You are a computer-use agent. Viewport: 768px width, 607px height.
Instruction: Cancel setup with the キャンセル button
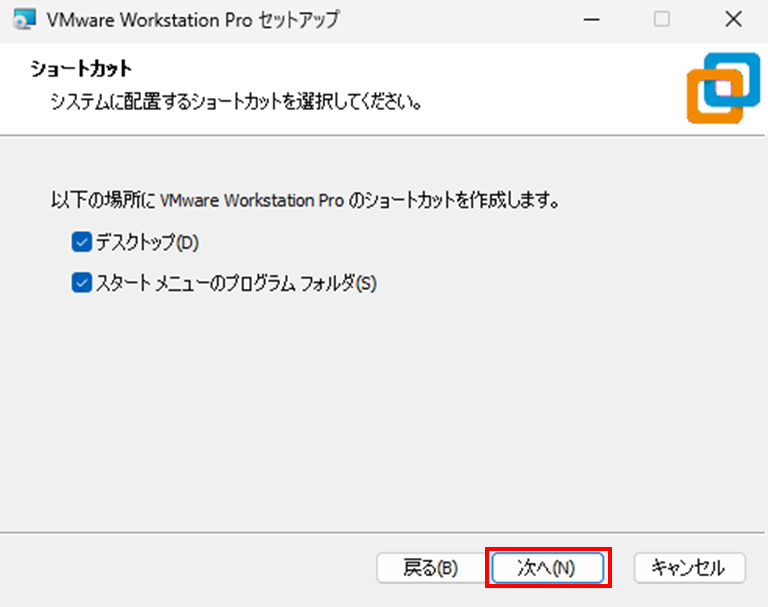tap(689, 568)
